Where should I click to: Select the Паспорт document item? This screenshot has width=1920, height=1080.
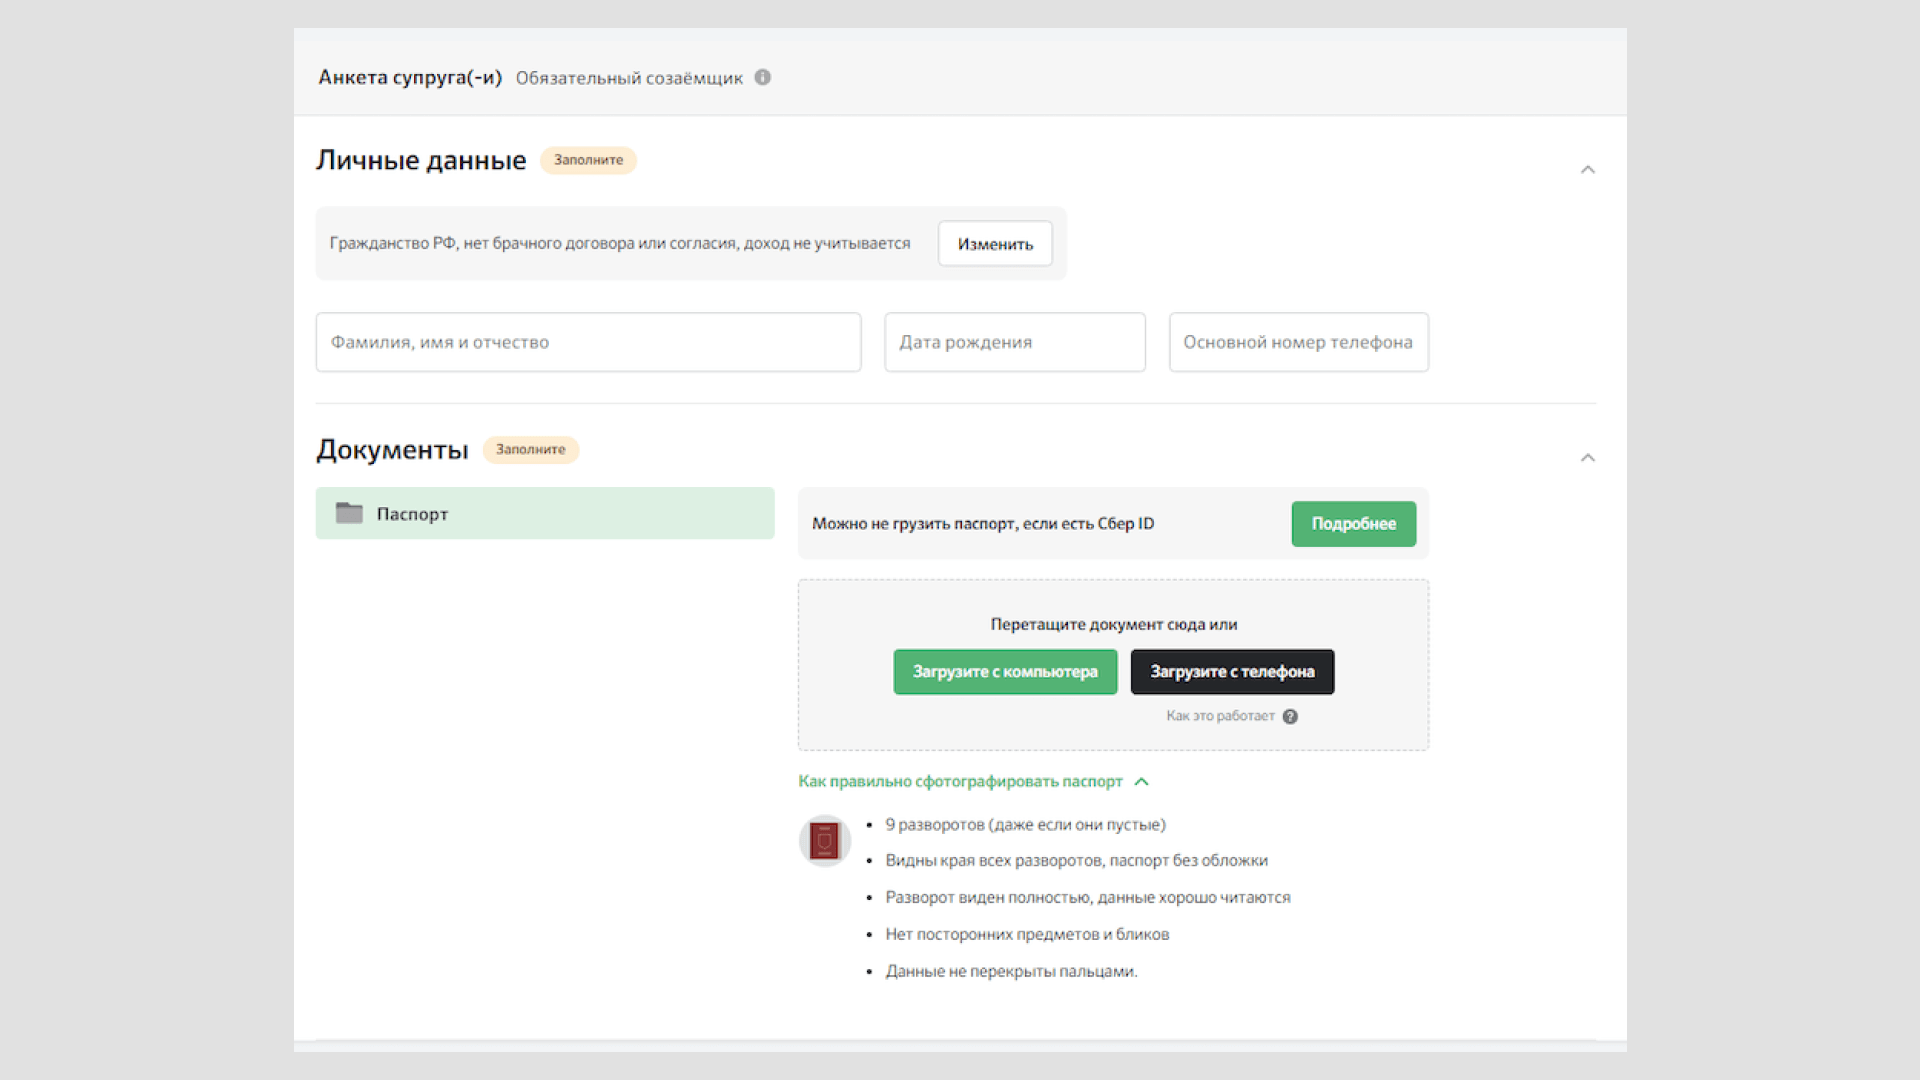tap(545, 513)
